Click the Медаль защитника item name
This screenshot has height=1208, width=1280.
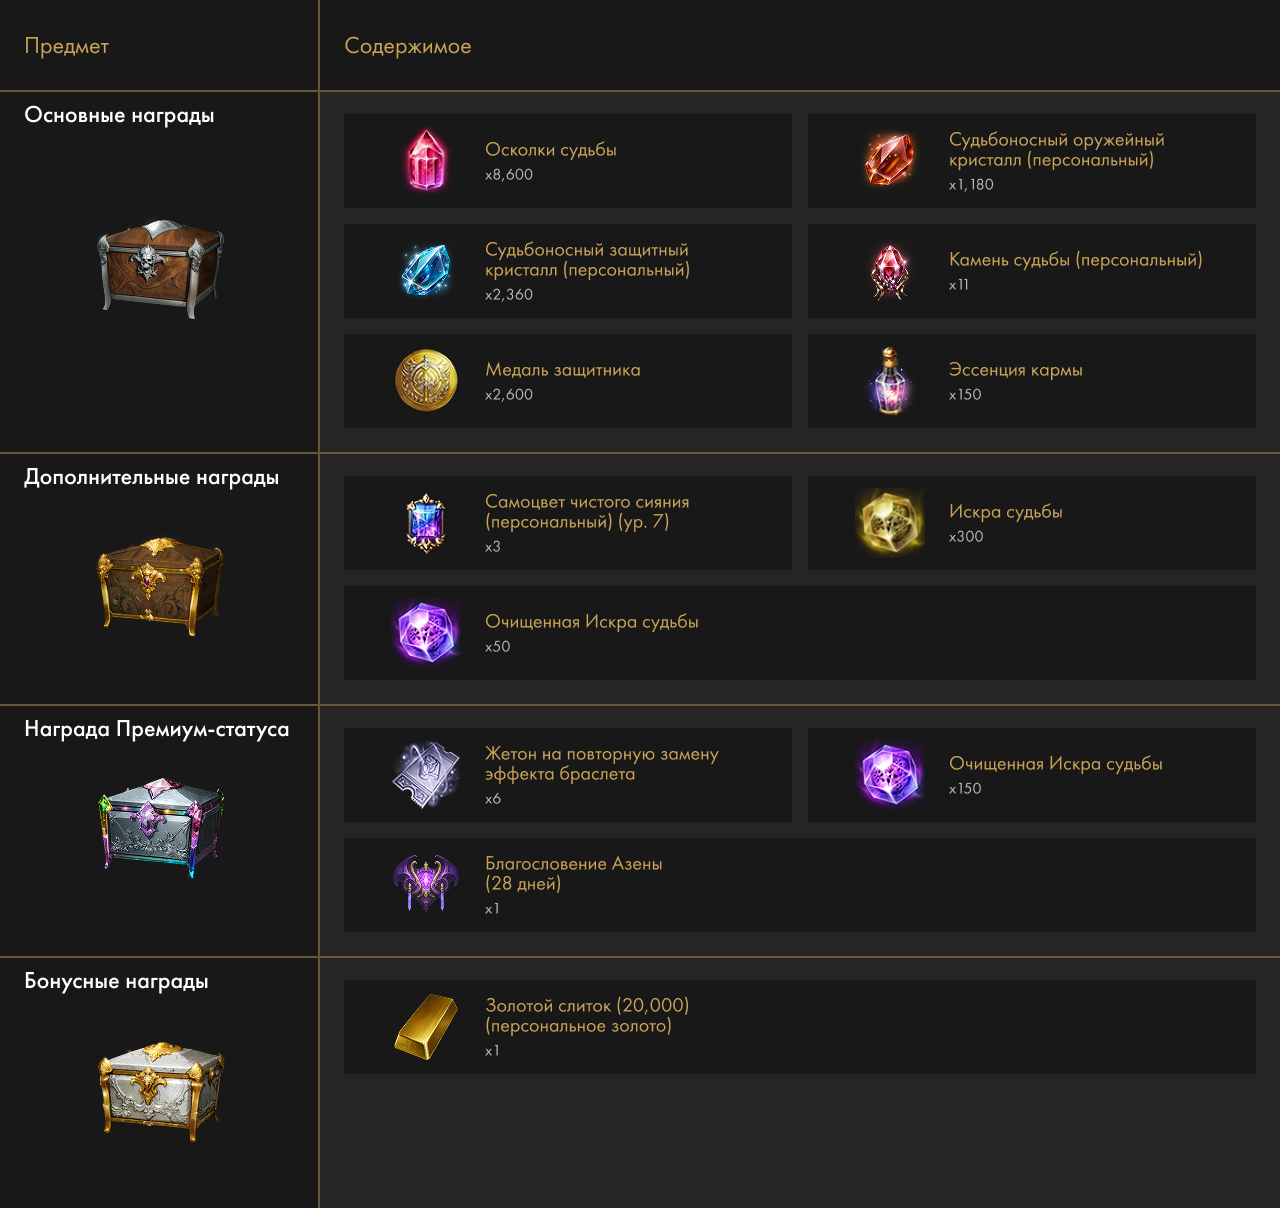click(563, 370)
